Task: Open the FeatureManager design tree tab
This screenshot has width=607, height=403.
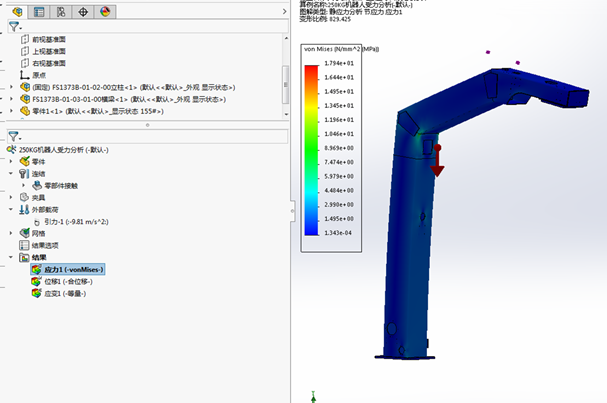Action: click(17, 12)
